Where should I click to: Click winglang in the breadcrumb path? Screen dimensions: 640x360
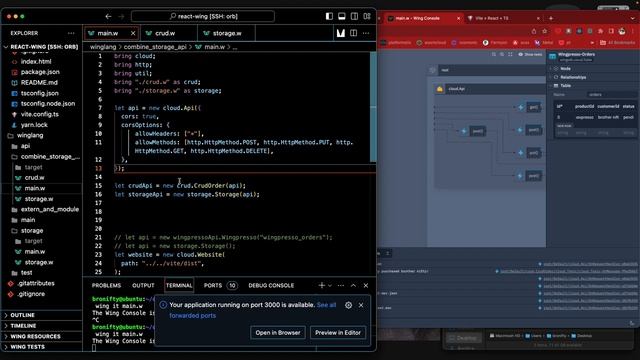tap(103, 47)
